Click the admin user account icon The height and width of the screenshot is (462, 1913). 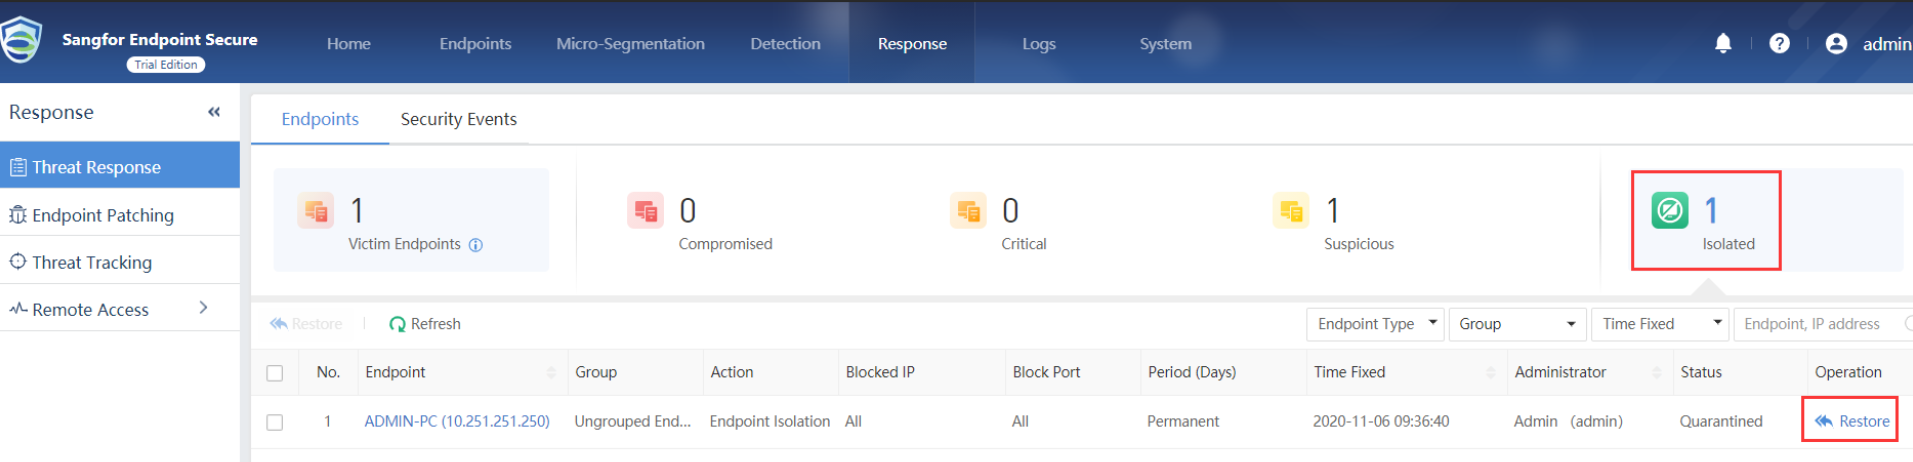tap(1836, 43)
